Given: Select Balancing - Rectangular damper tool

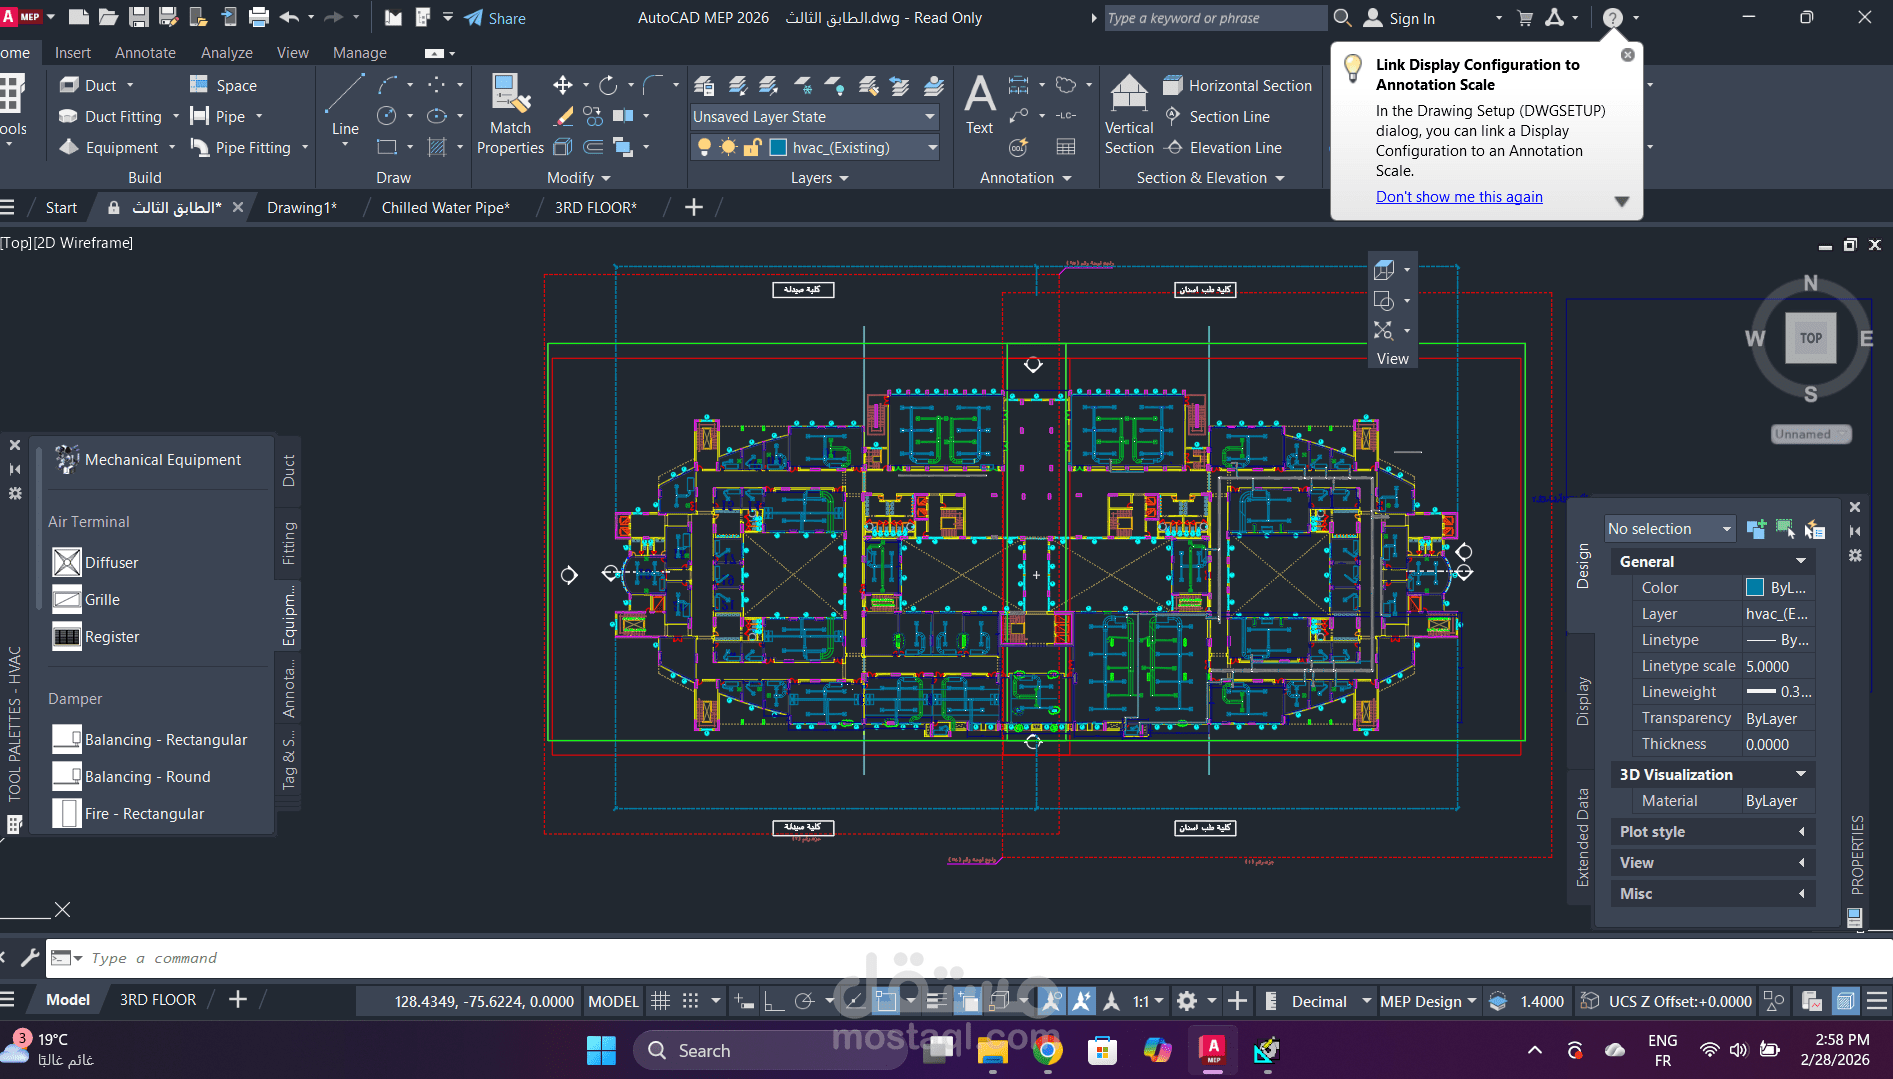Looking at the screenshot, I should pos(150,739).
